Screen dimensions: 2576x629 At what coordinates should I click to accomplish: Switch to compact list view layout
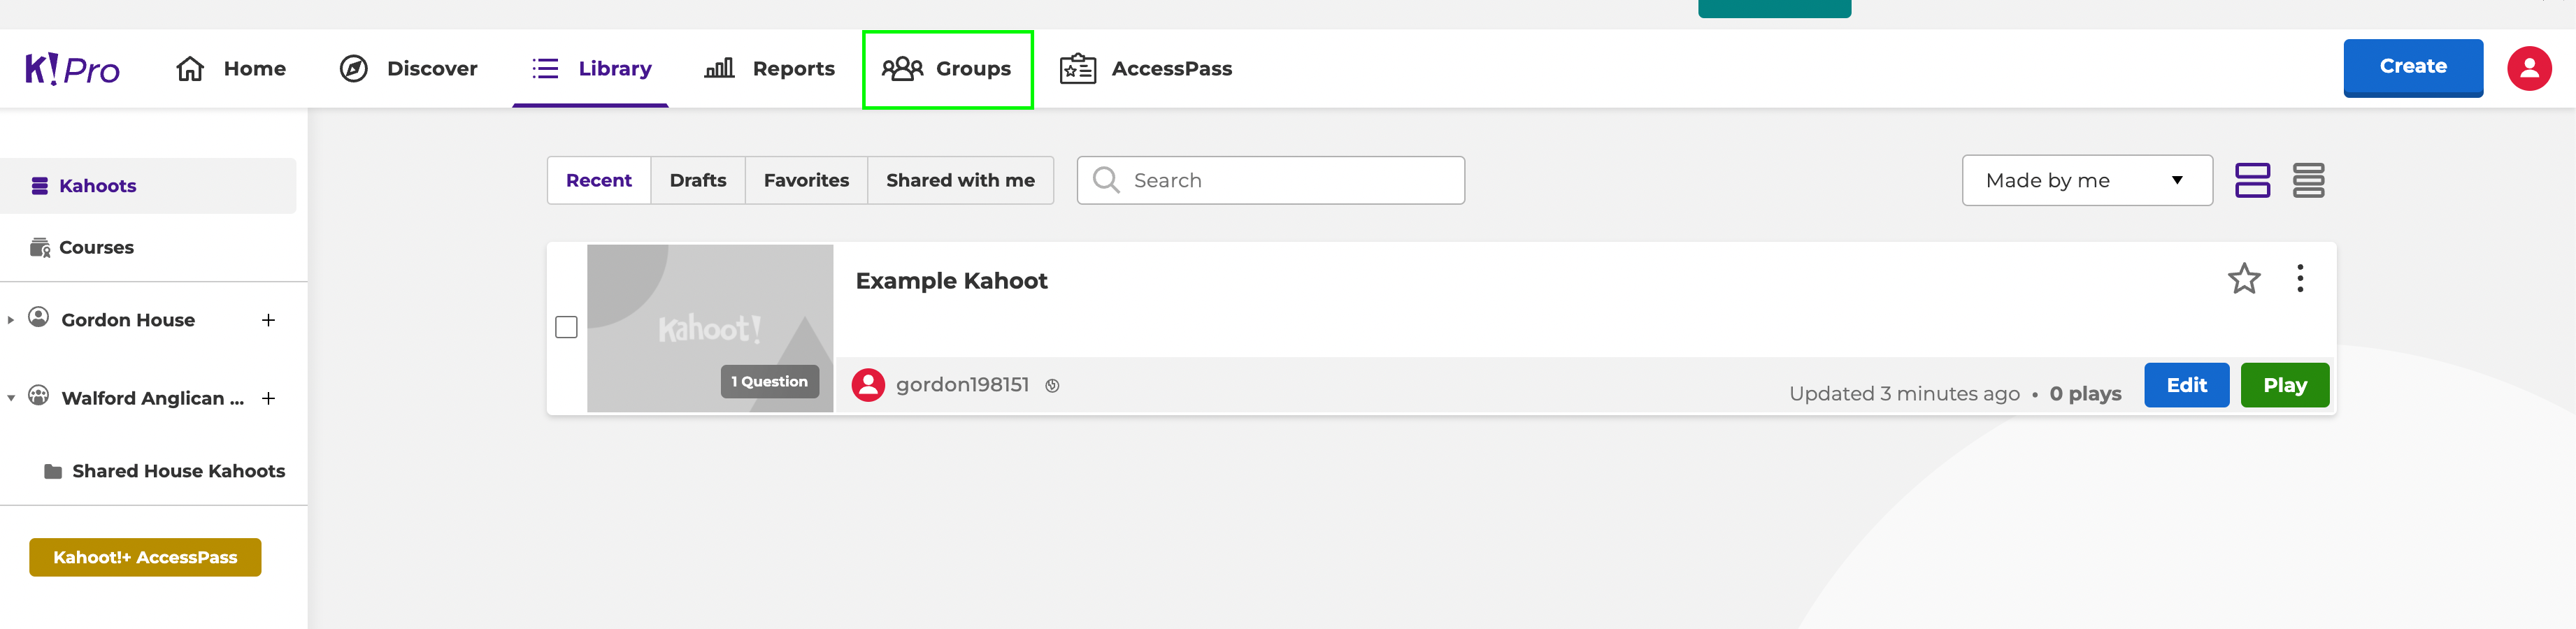[2310, 180]
